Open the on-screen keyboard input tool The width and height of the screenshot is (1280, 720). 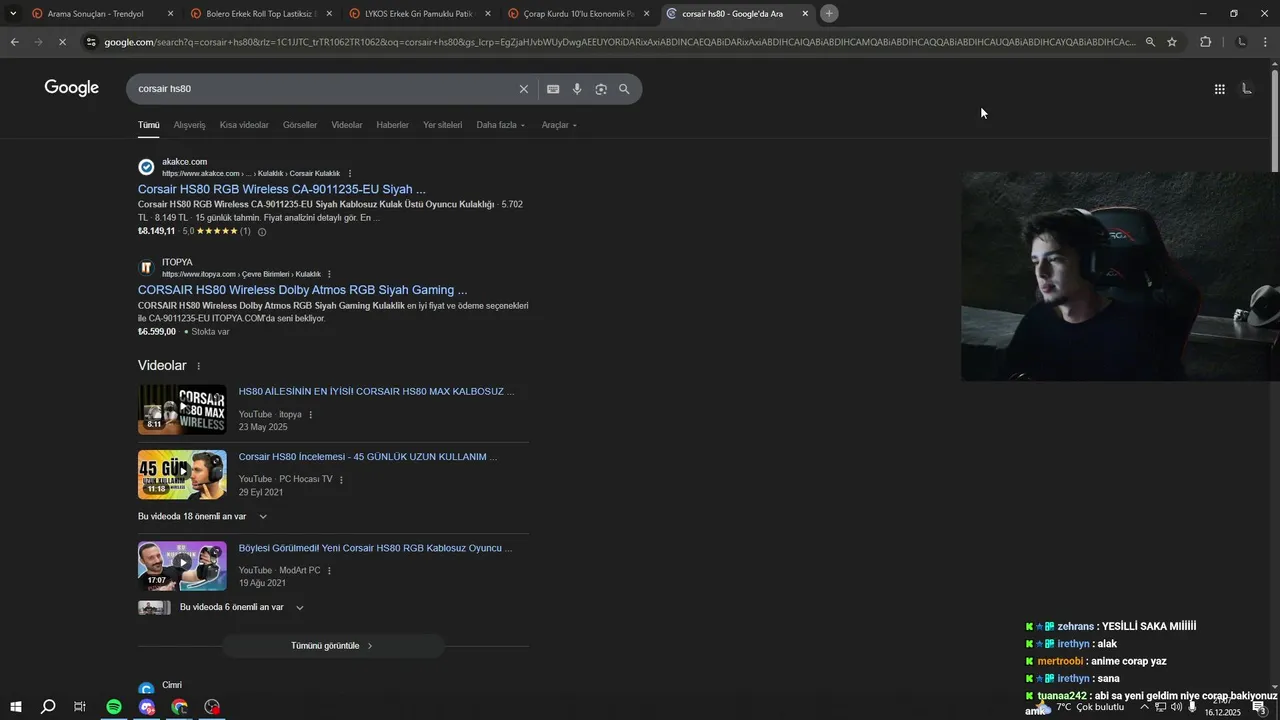[x=553, y=89]
